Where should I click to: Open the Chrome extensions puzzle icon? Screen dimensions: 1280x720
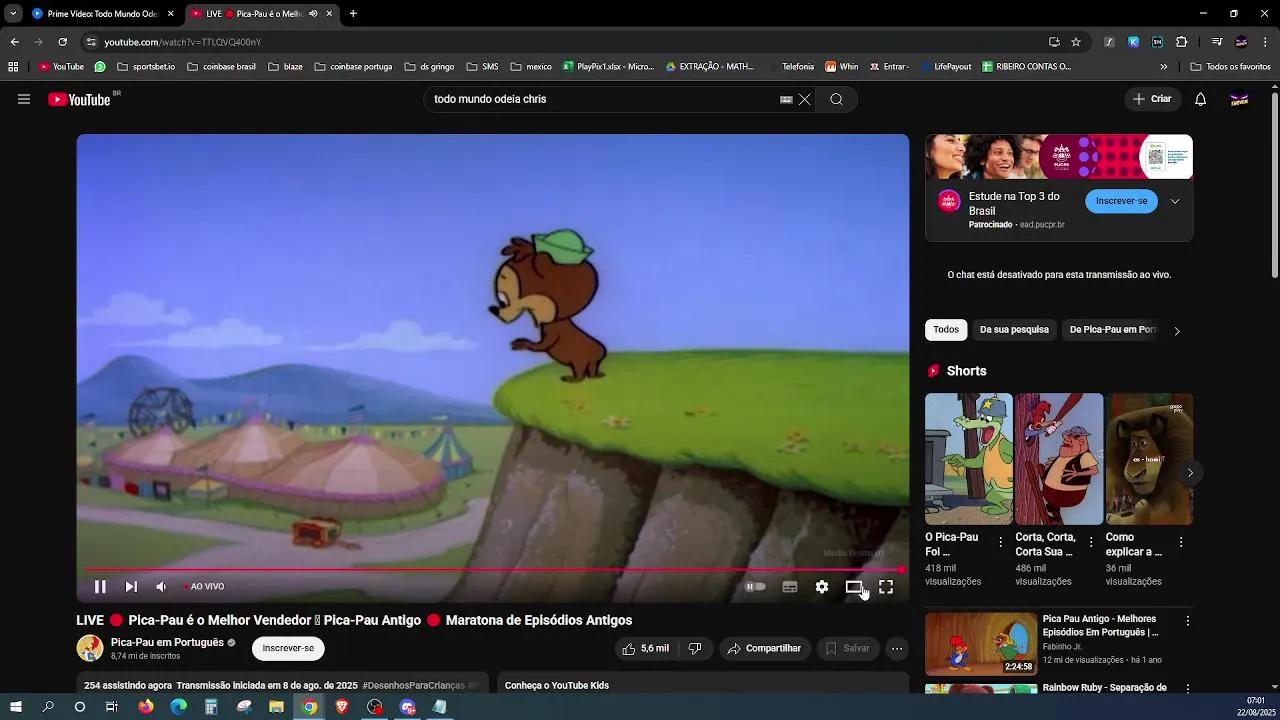click(1182, 42)
